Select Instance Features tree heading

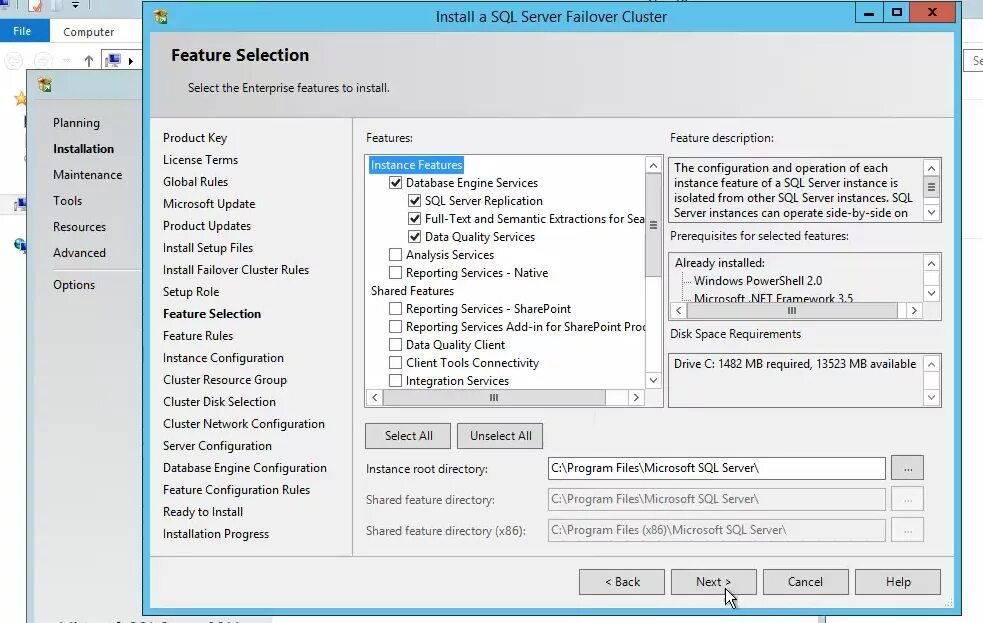416,165
